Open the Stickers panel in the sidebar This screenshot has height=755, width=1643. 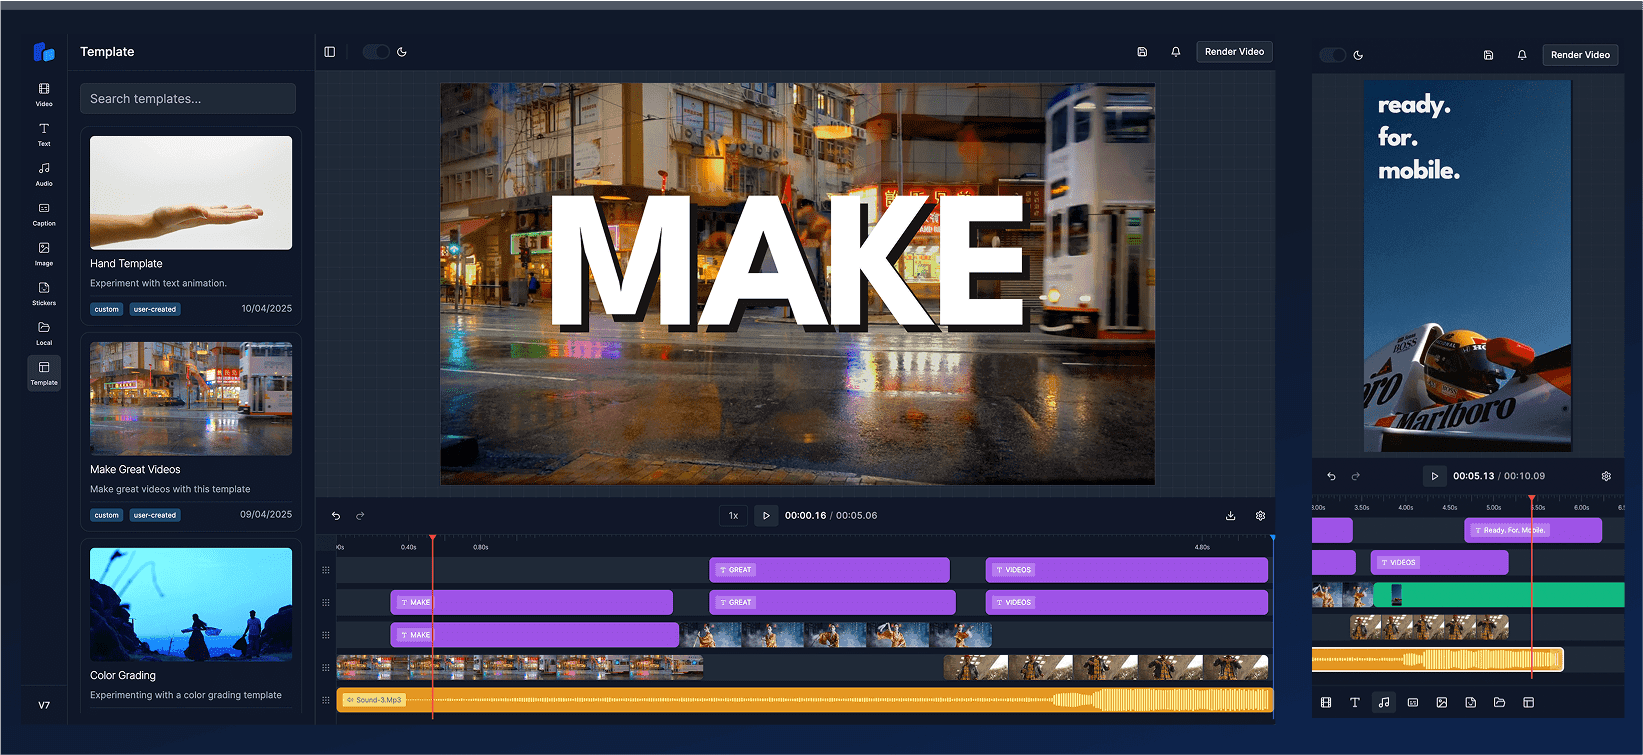click(x=44, y=293)
